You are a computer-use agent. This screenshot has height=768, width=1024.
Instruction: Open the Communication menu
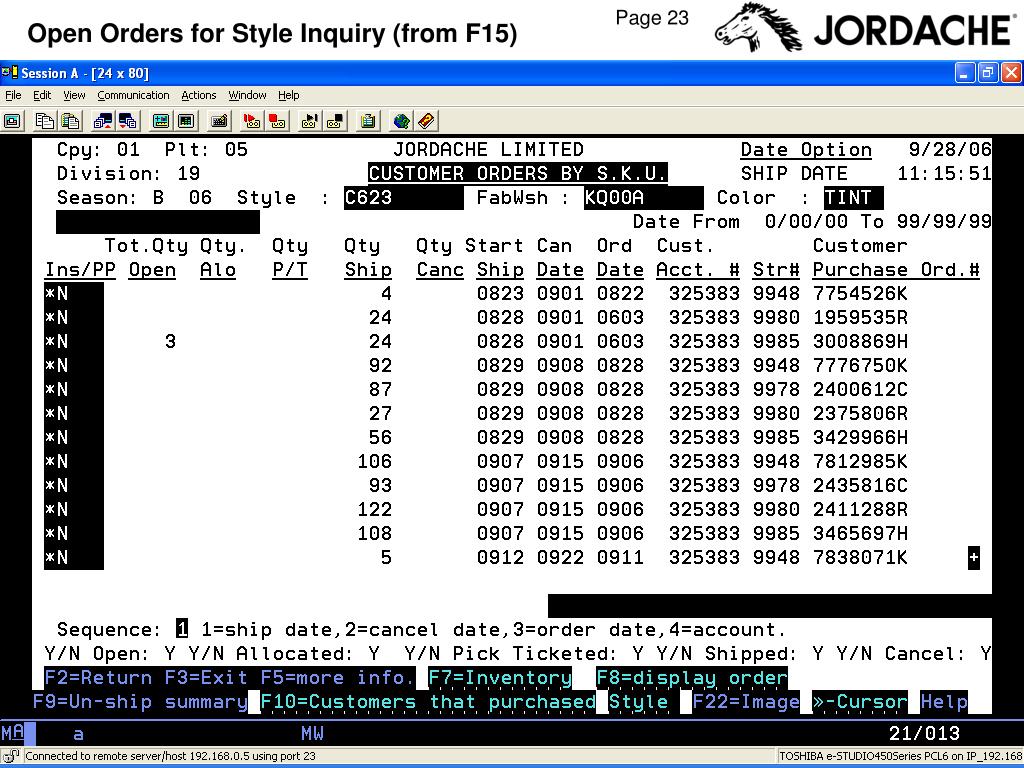coord(133,95)
